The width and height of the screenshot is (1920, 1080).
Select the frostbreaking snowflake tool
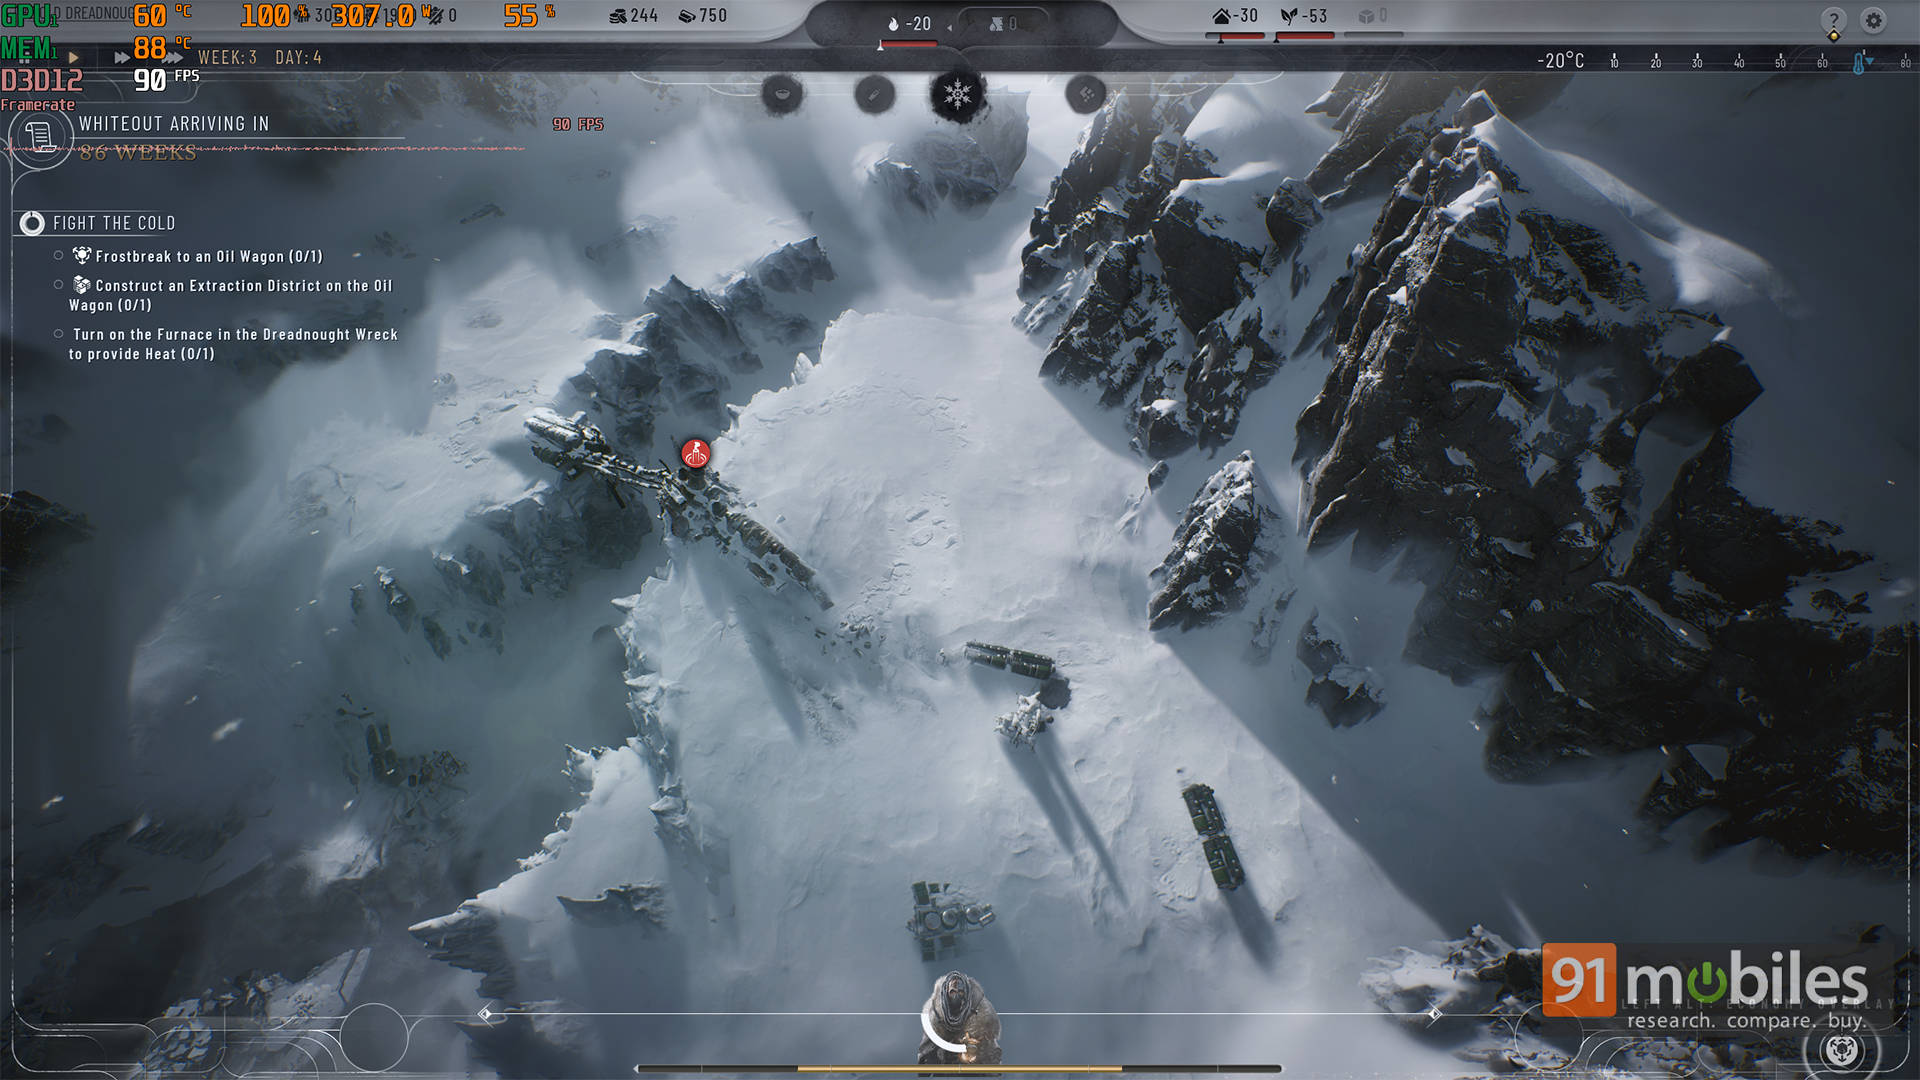[x=957, y=95]
